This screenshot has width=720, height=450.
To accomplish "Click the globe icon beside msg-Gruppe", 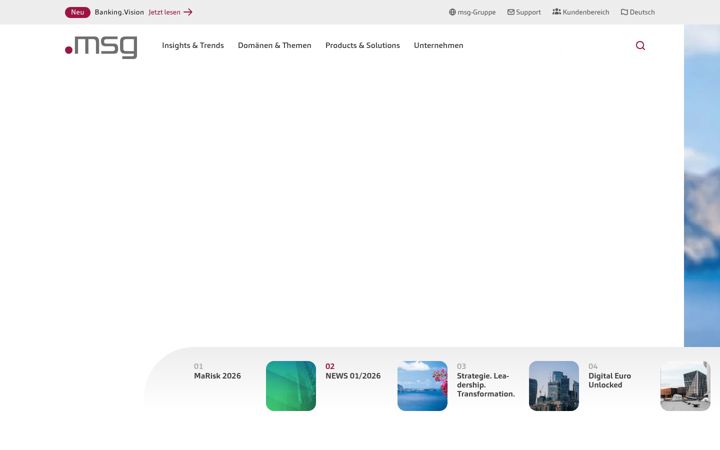I will tap(452, 12).
